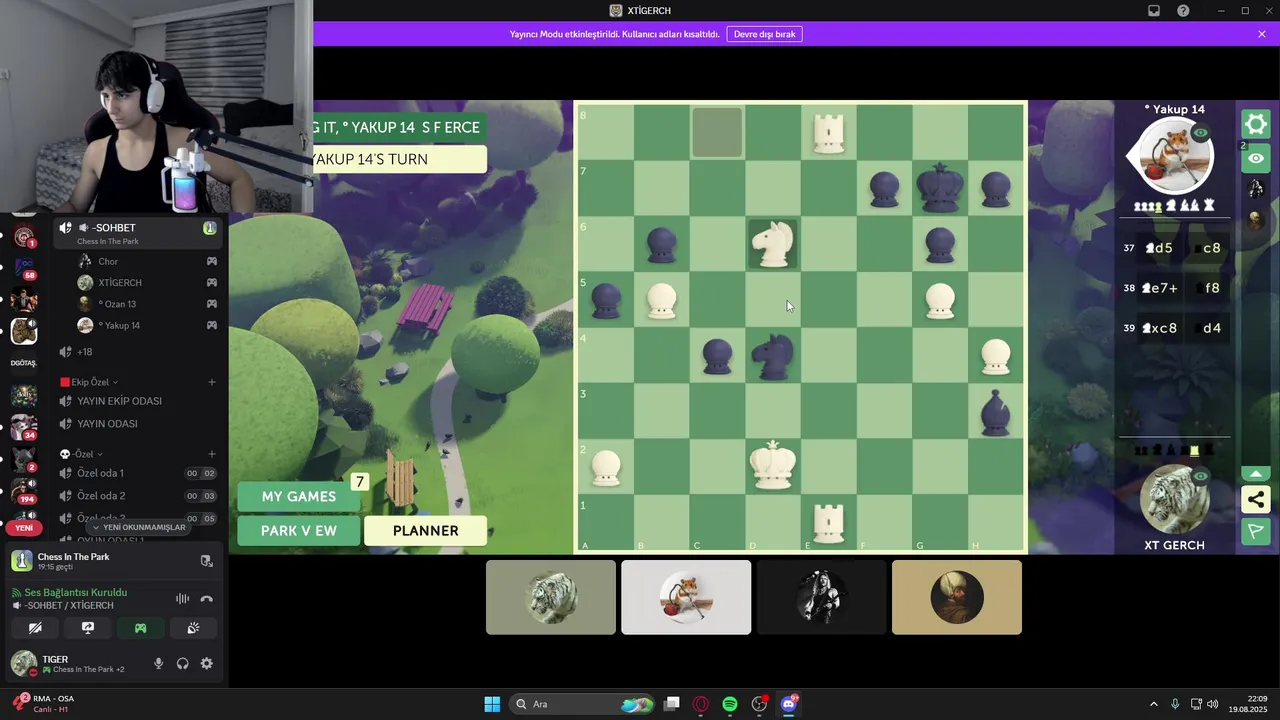Switch to PARK VIEW tab
Viewport: 1280px width, 720px height.
(298, 531)
